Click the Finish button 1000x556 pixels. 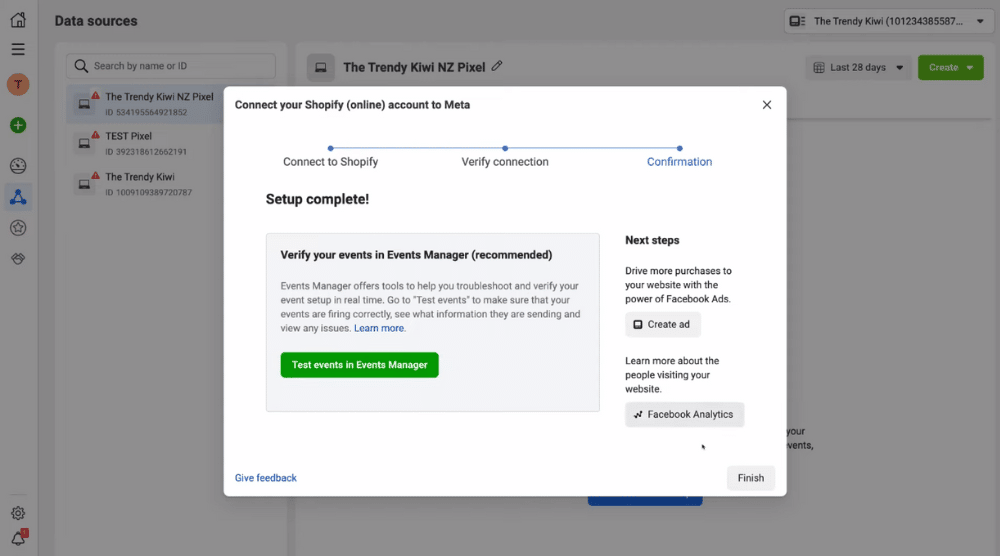(x=751, y=478)
